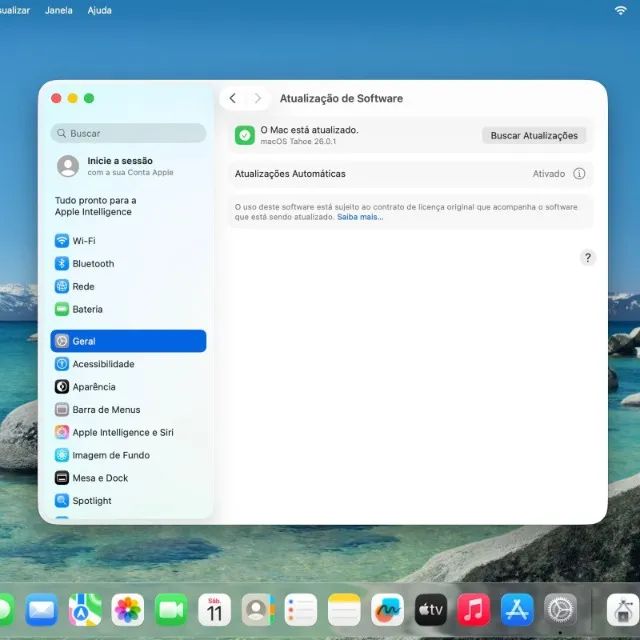
Task: Minimize window with the yellow button
Action: click(x=73, y=98)
